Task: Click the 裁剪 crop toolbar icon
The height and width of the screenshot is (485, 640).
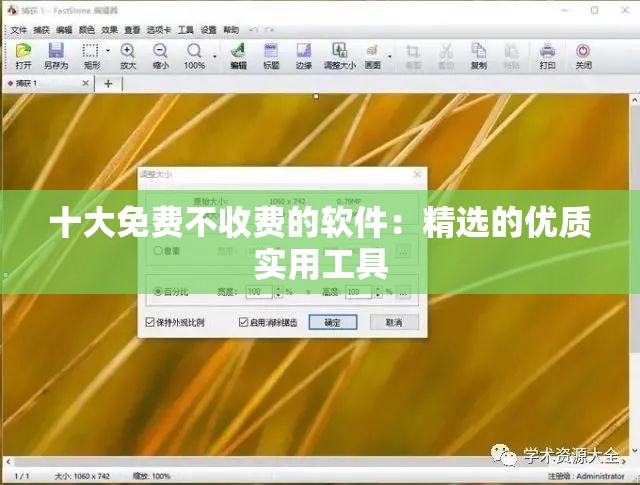Action: point(413,56)
